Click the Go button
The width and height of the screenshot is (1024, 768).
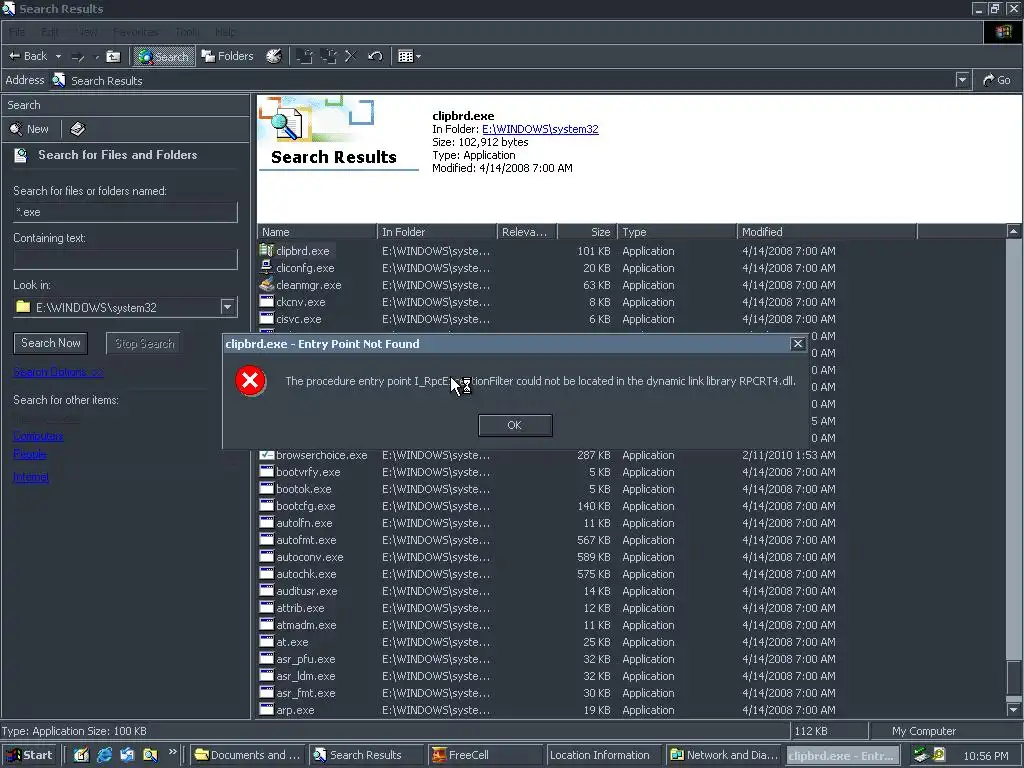coord(997,80)
